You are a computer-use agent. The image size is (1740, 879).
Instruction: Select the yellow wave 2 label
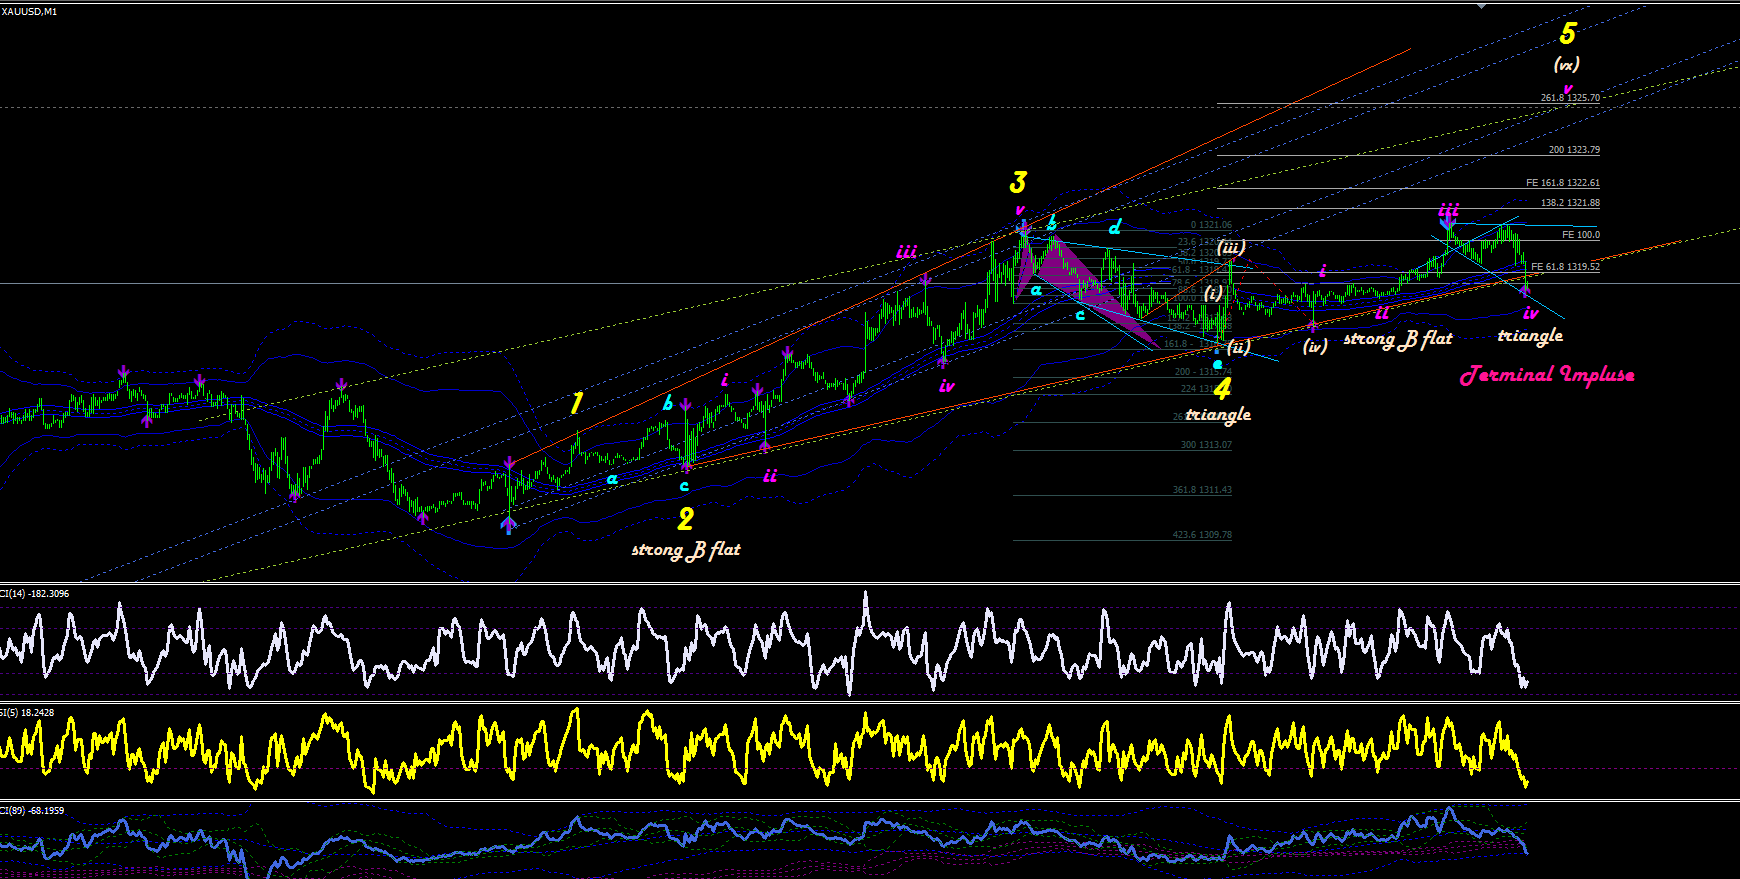click(685, 519)
